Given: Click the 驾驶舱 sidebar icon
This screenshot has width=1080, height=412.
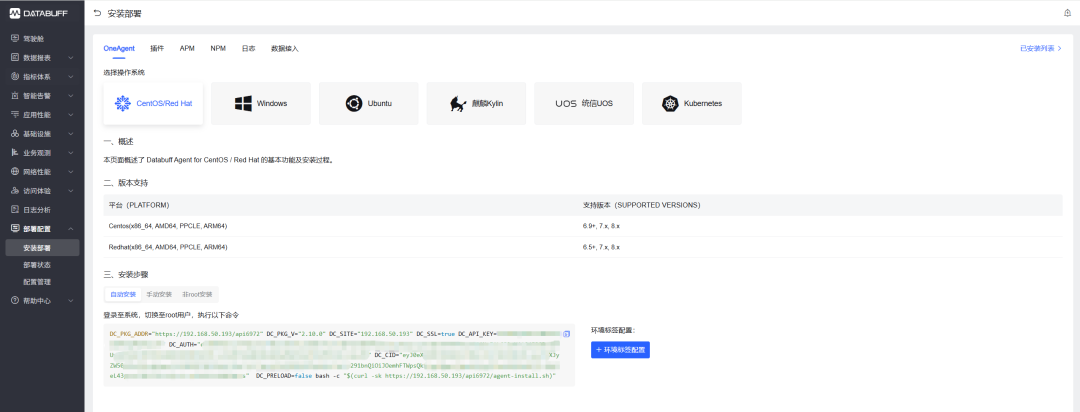Looking at the screenshot, I should pos(15,39).
